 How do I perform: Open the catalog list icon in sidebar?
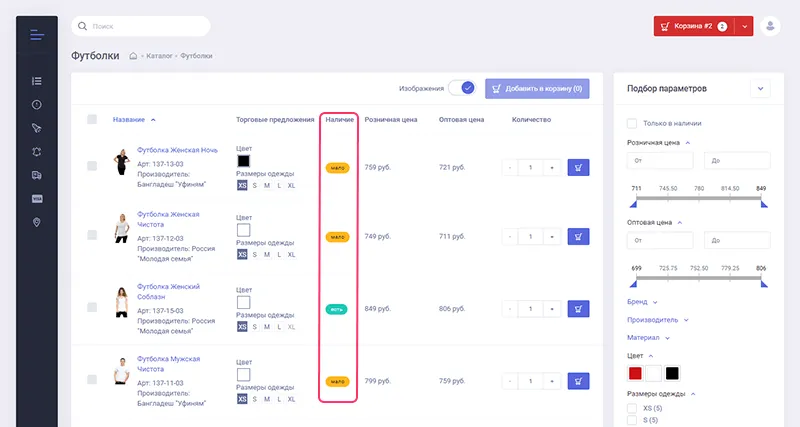(37, 81)
